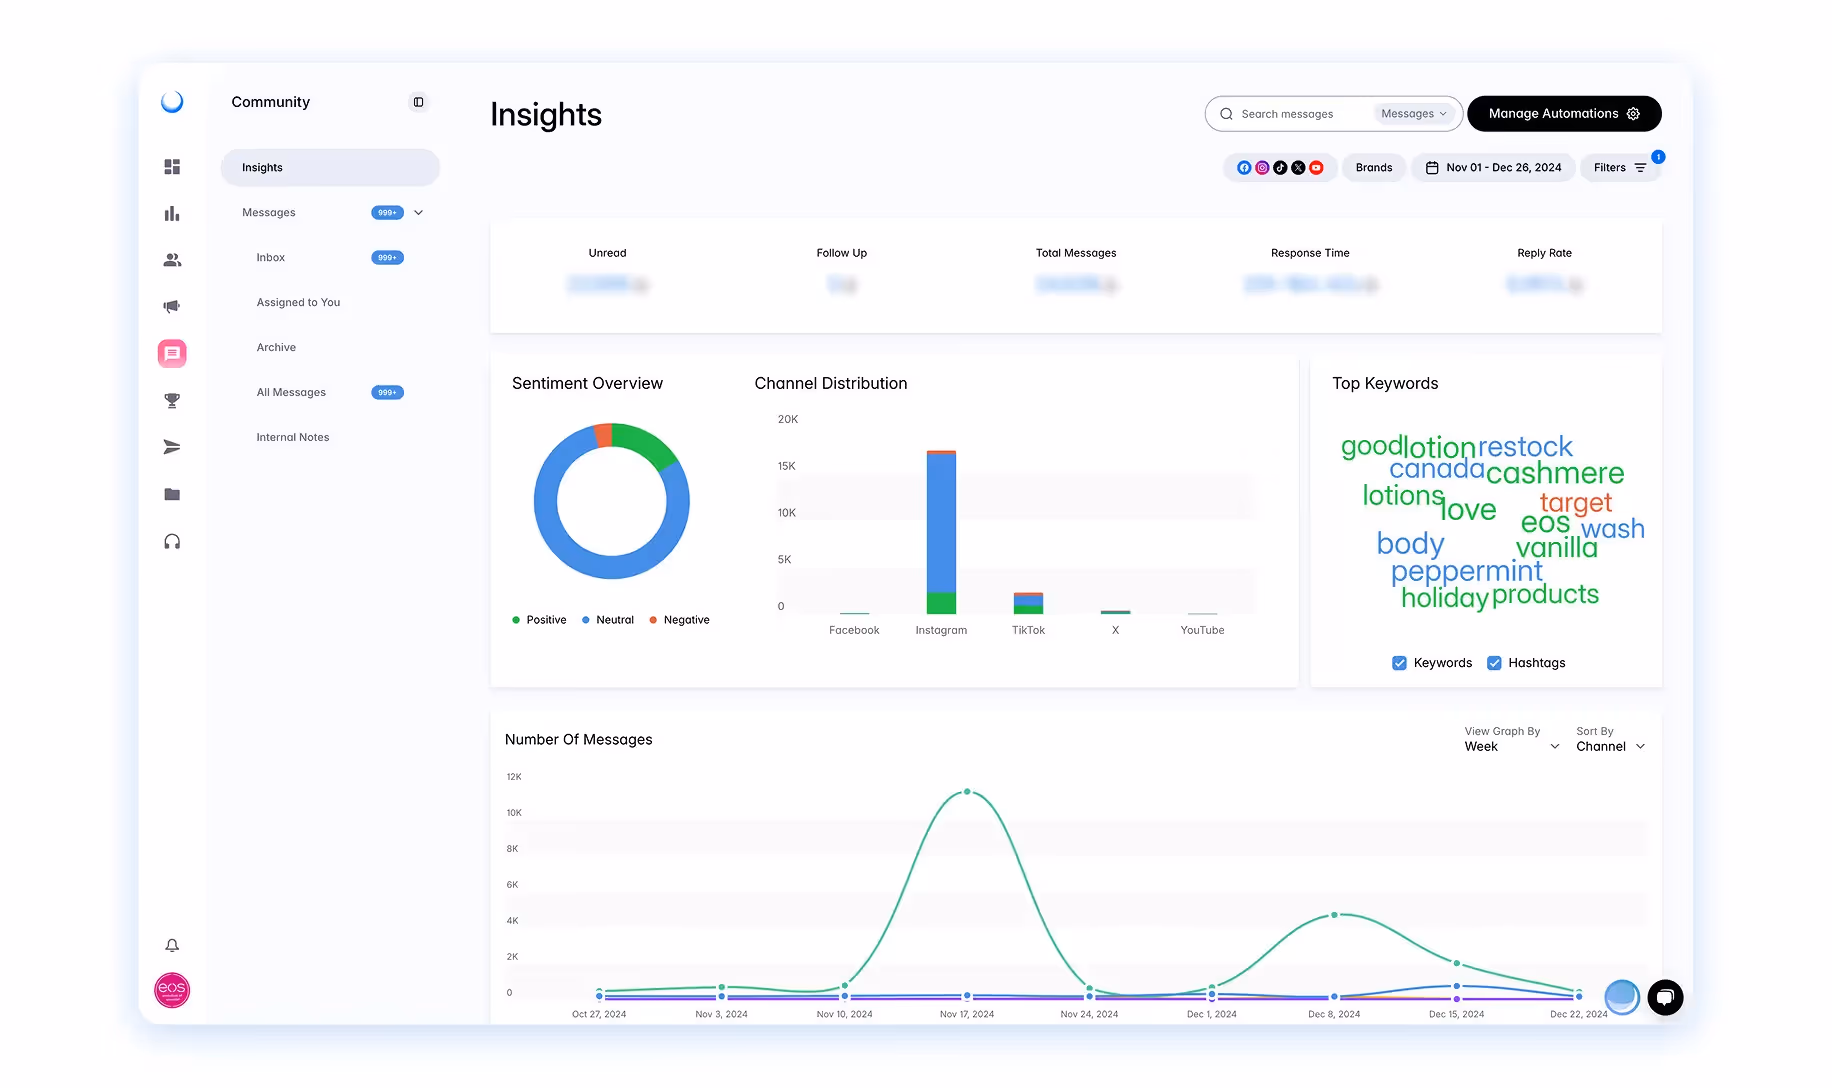
Task: Click the paper plane send sidebar icon
Action: pos(172,446)
